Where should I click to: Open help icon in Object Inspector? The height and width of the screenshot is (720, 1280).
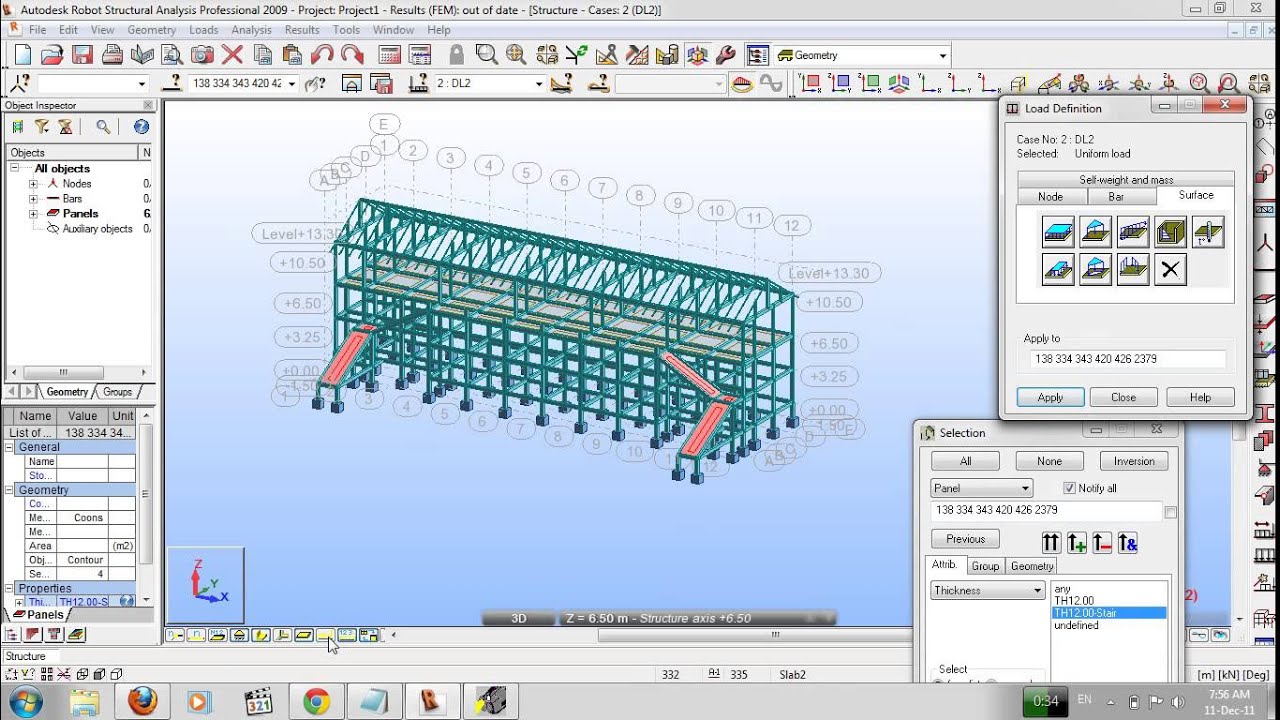pos(141,126)
